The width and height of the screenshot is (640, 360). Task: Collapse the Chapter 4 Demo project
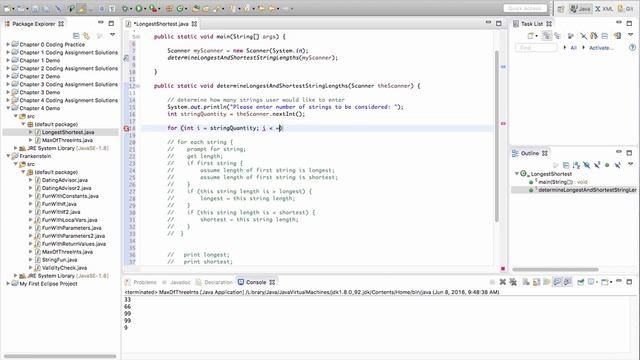pos(8,108)
